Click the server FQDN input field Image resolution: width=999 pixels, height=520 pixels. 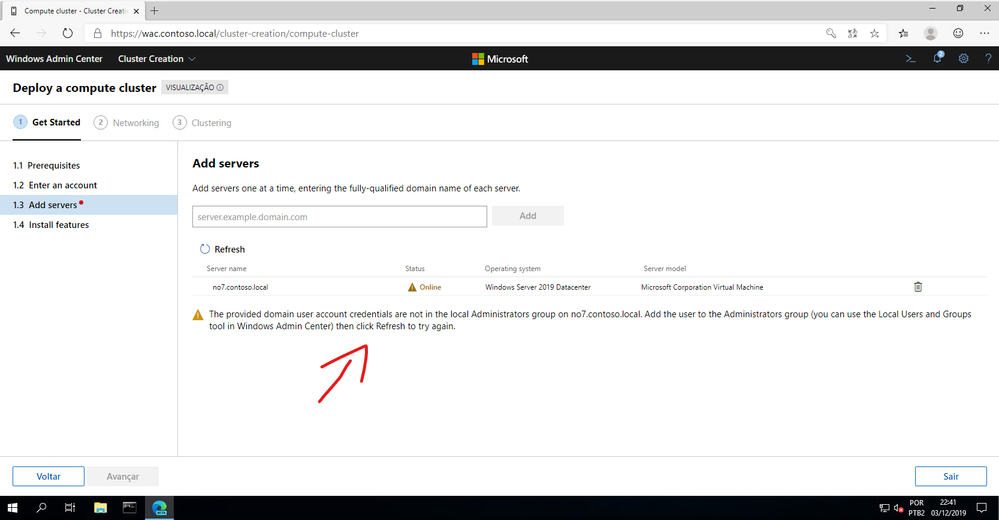coord(340,217)
